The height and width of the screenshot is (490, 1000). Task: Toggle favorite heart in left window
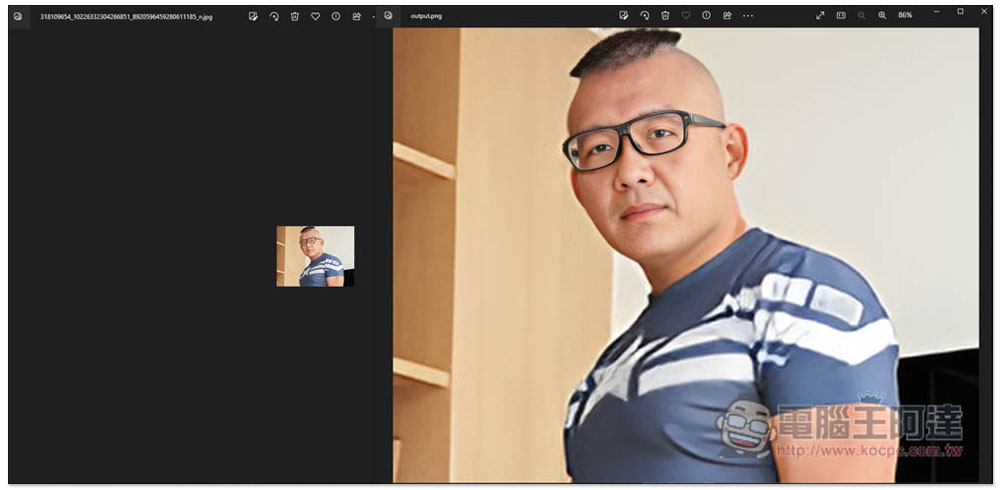pyautogui.click(x=315, y=16)
